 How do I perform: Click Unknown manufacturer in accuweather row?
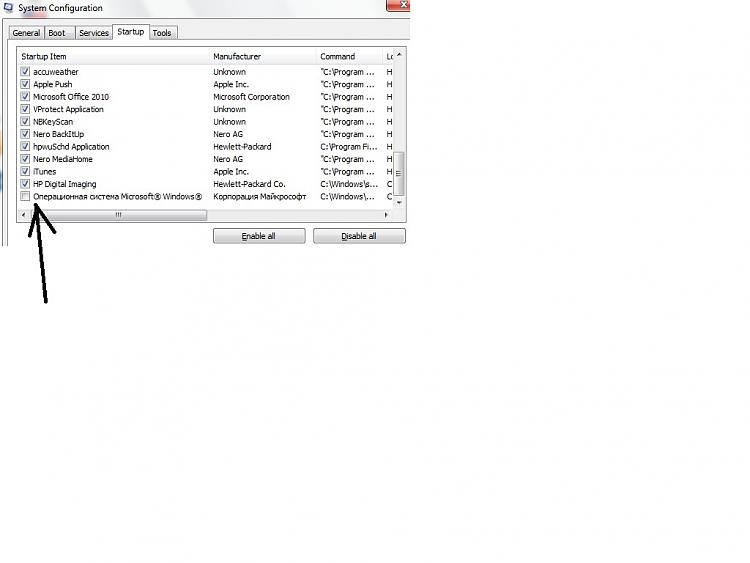click(x=230, y=72)
